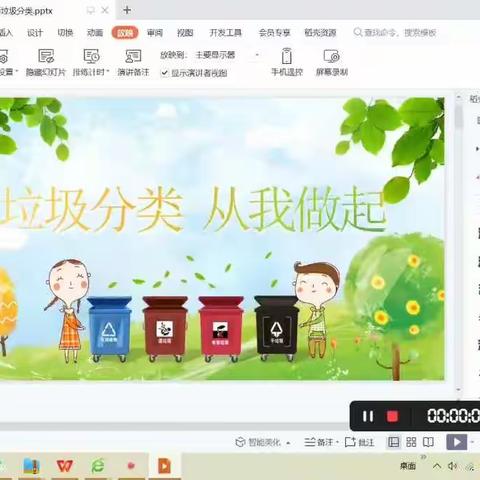Add a new document tab with plus

(x=127, y=10)
